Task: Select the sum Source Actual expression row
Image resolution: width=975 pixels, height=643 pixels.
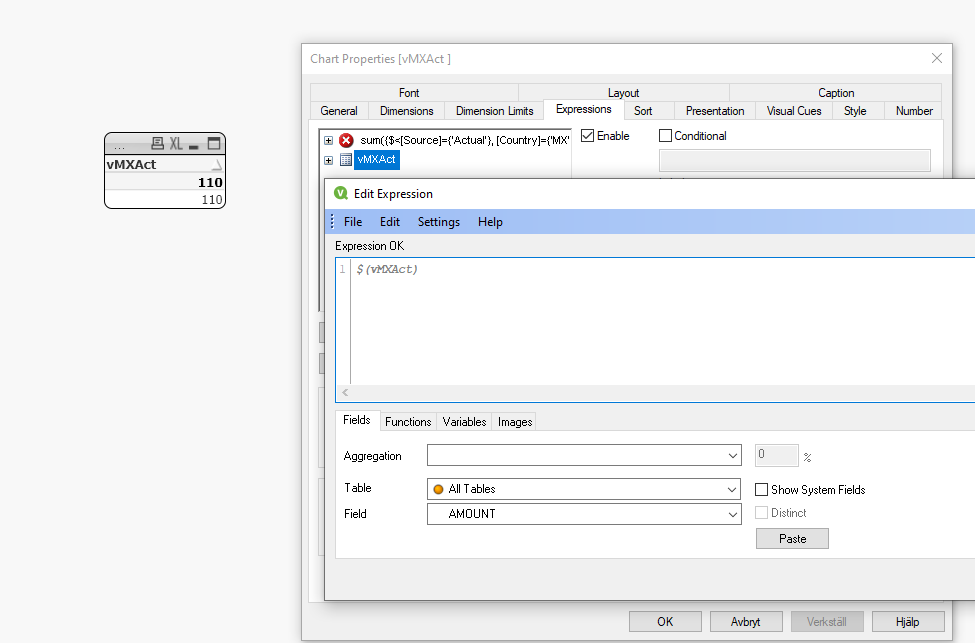Action: click(464, 141)
